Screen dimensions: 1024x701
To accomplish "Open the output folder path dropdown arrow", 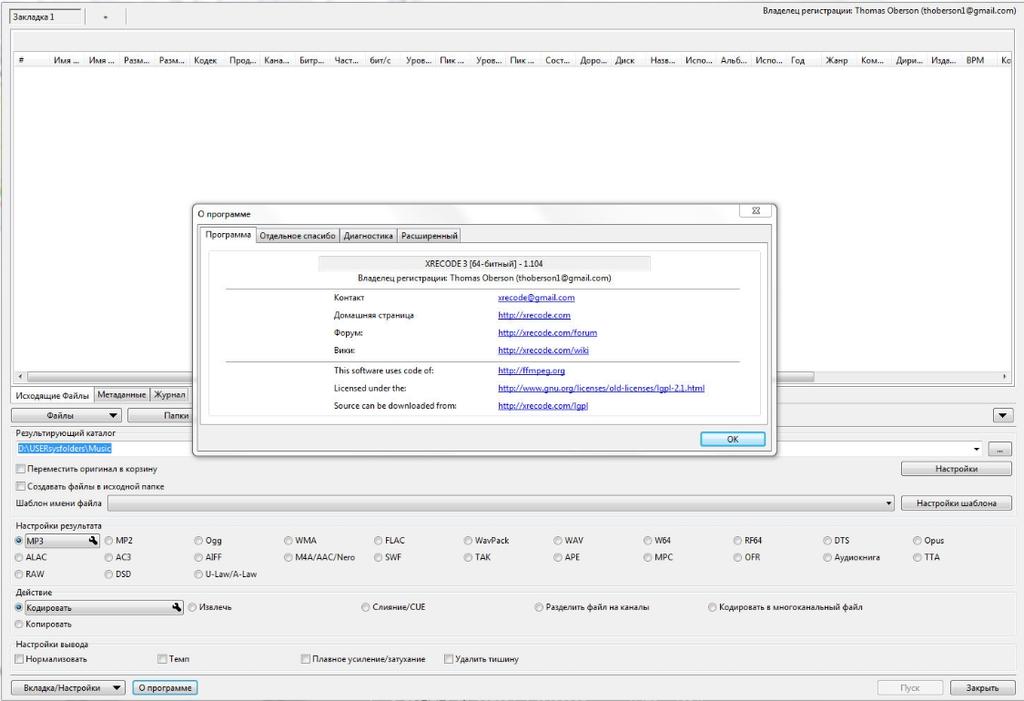I will [976, 449].
